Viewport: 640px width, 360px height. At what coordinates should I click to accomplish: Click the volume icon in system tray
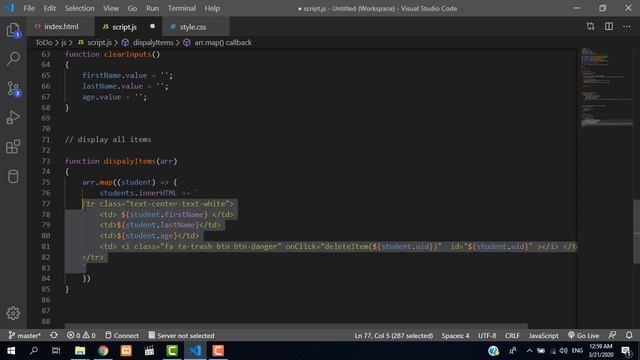(x=564, y=351)
